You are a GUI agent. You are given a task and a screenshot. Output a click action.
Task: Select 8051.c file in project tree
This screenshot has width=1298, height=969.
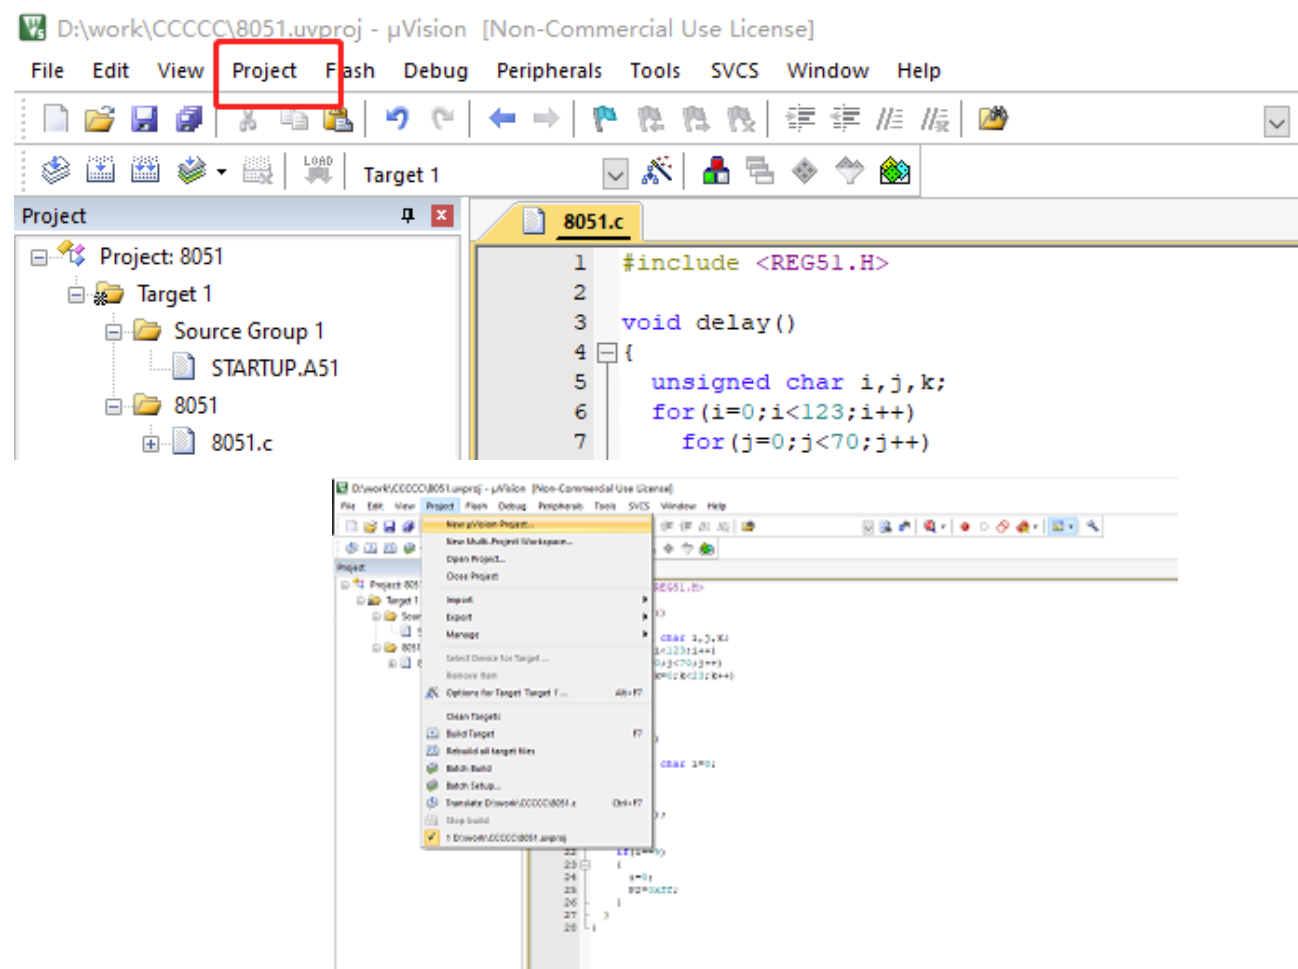pos(242,443)
